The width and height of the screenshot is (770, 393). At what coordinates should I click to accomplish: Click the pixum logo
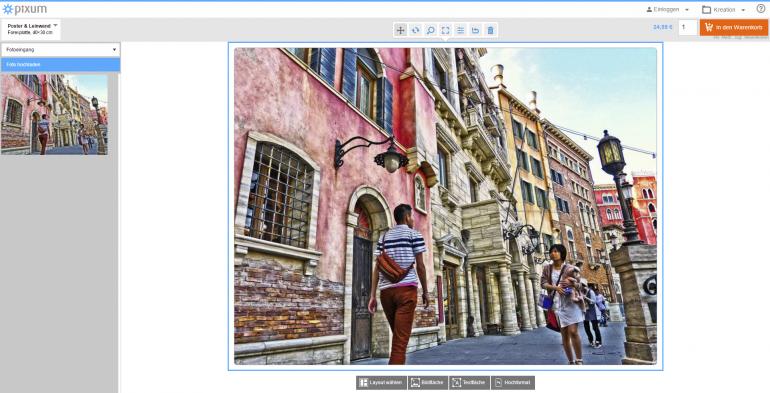[x=25, y=9]
